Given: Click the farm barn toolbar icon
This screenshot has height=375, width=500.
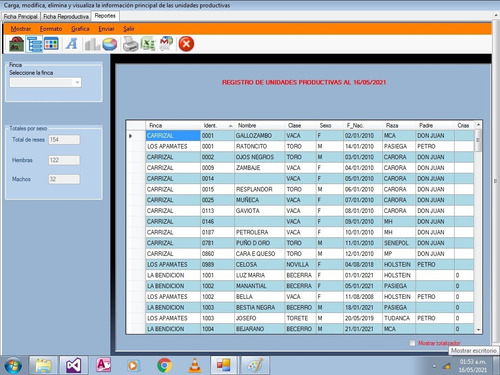Looking at the screenshot, I should coord(16,44).
